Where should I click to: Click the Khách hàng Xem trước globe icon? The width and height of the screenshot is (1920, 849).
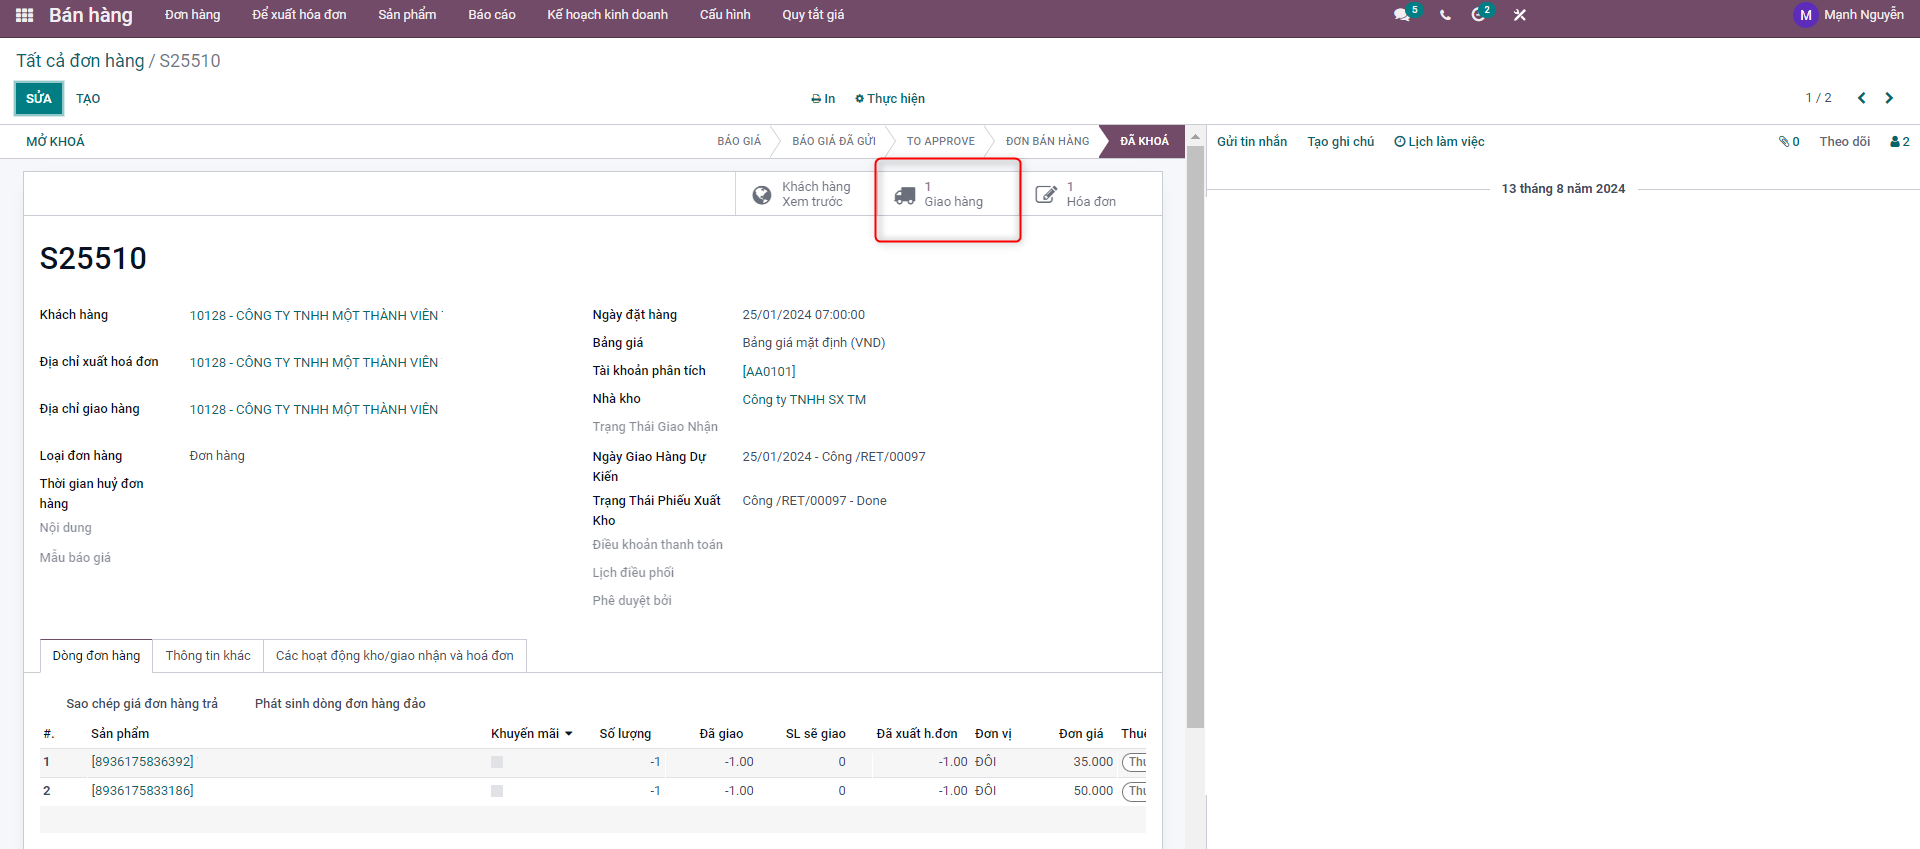762,195
